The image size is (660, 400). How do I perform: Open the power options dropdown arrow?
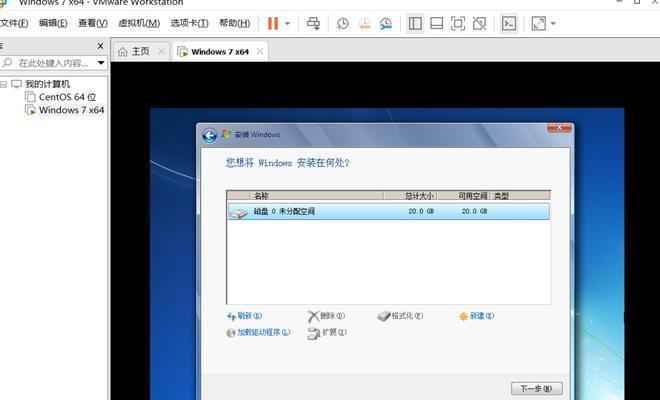(287, 24)
